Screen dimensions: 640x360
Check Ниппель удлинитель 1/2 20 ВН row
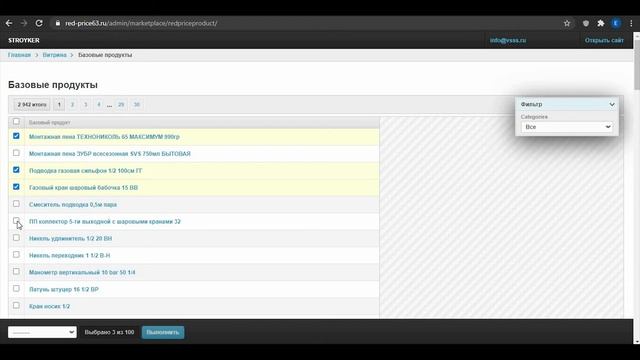[16, 238]
